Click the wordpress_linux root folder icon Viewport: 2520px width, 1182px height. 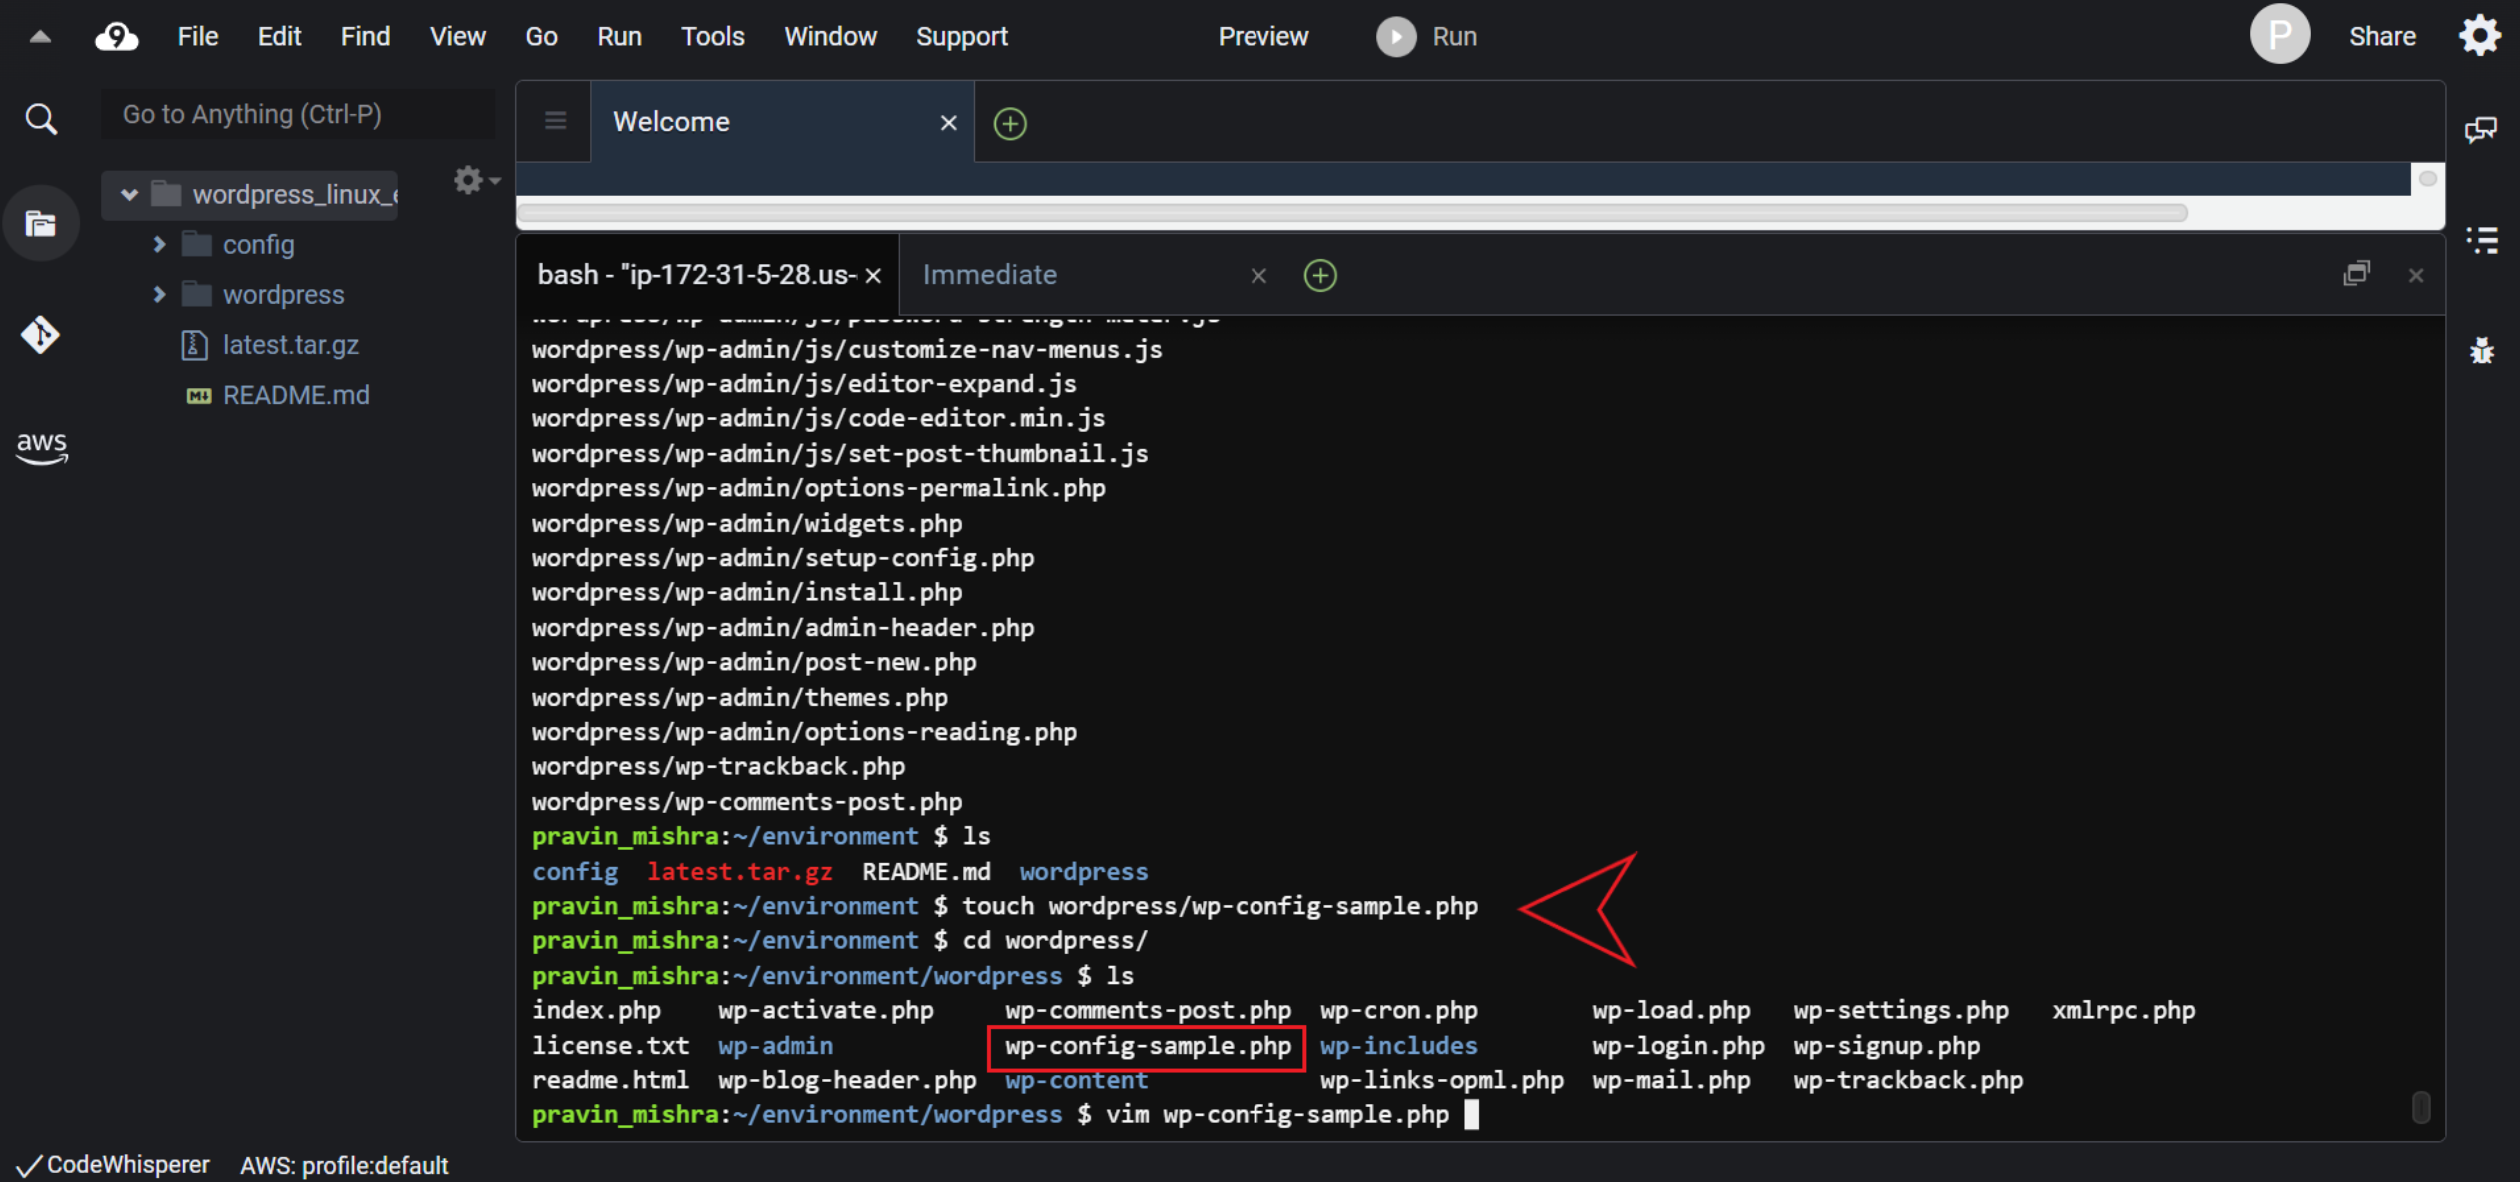[166, 193]
